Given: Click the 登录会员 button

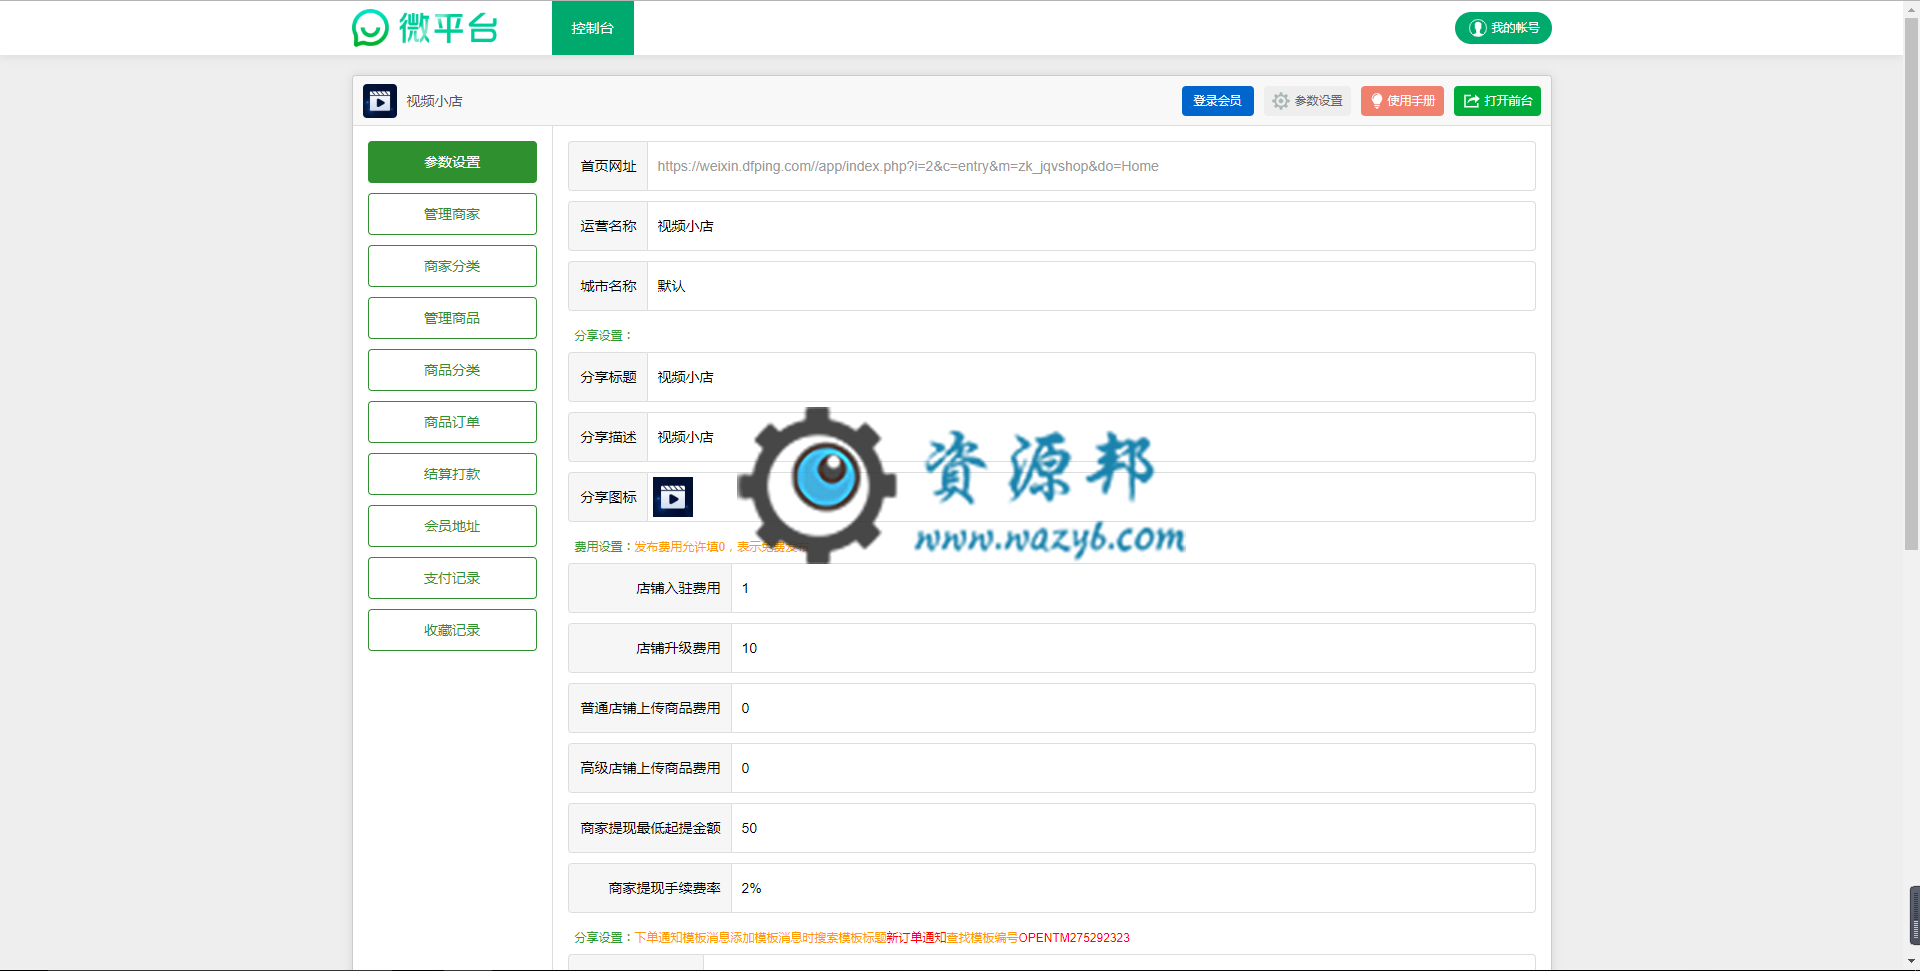Looking at the screenshot, I should 1217,101.
